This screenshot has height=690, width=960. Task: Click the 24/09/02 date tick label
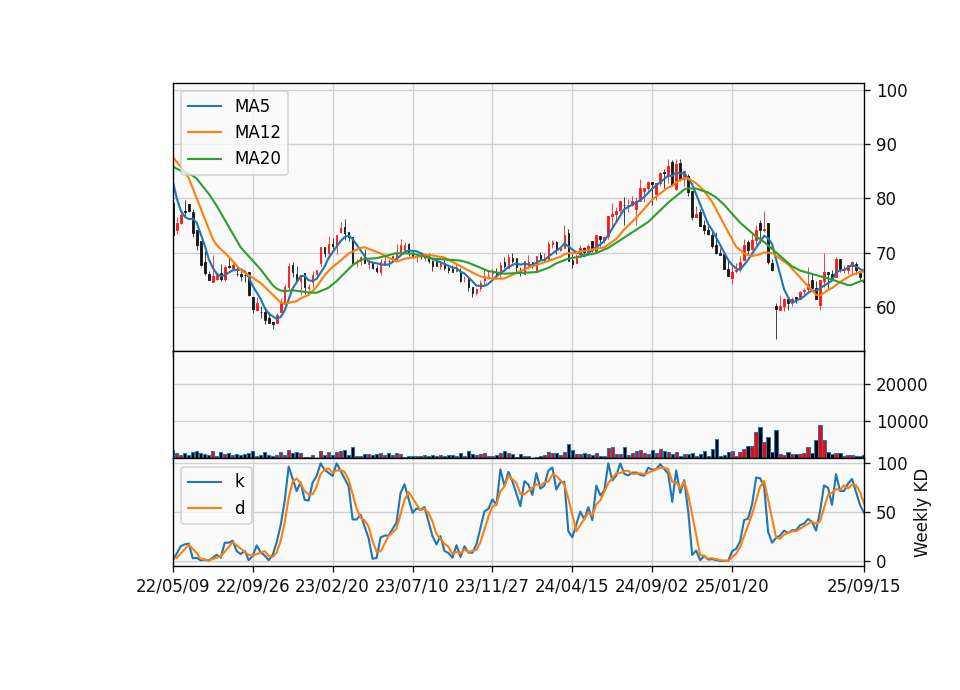tap(651, 586)
